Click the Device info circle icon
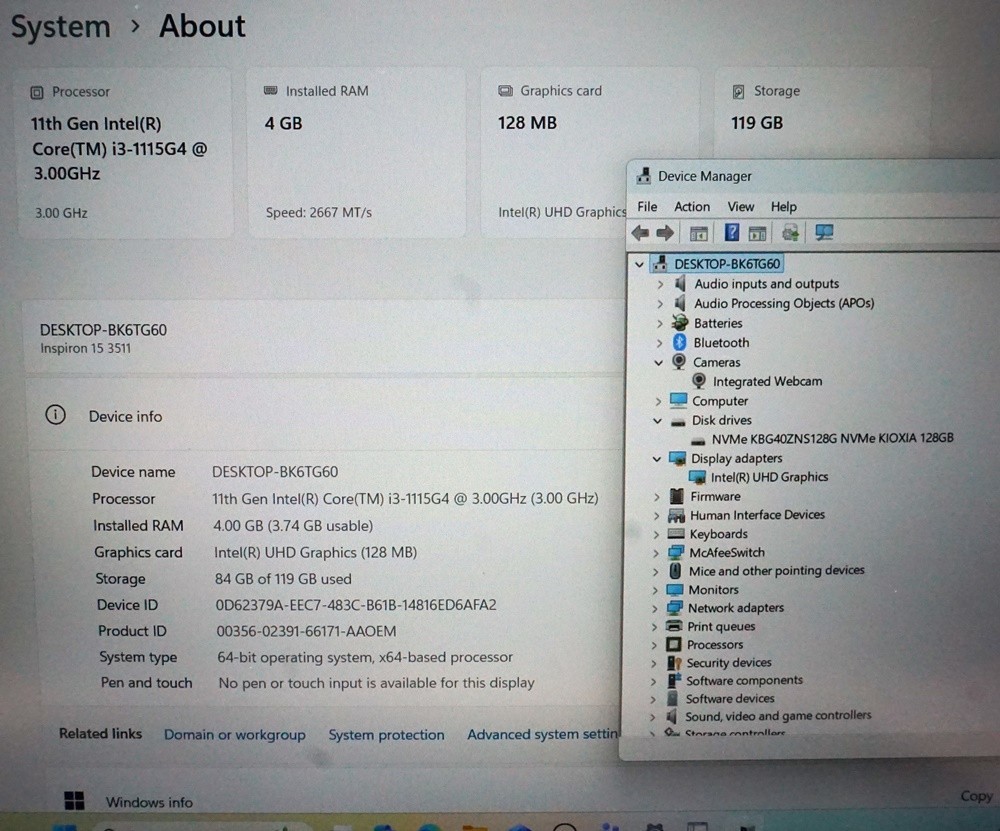 (x=55, y=415)
